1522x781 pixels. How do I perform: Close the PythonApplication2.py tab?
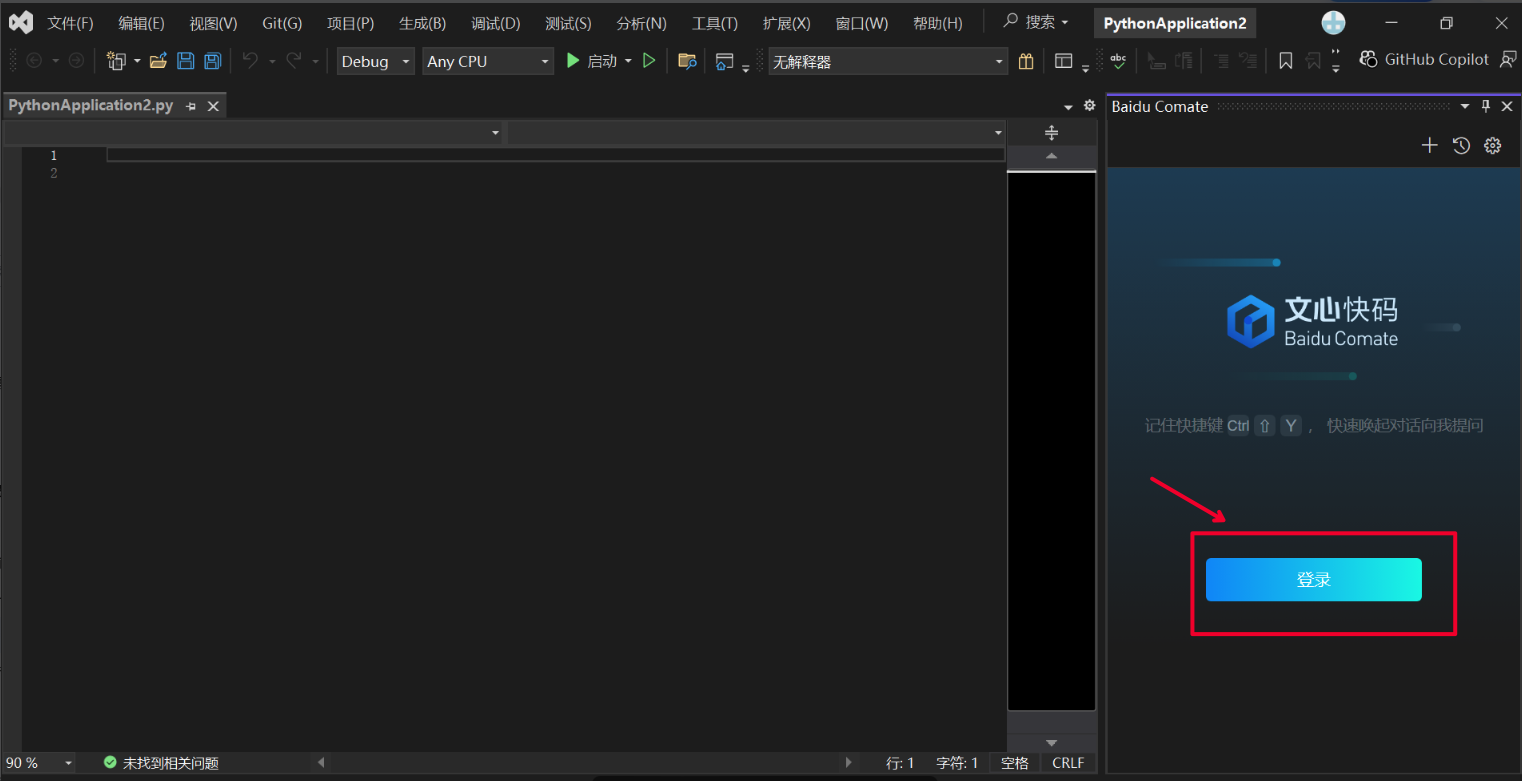pyautogui.click(x=213, y=106)
